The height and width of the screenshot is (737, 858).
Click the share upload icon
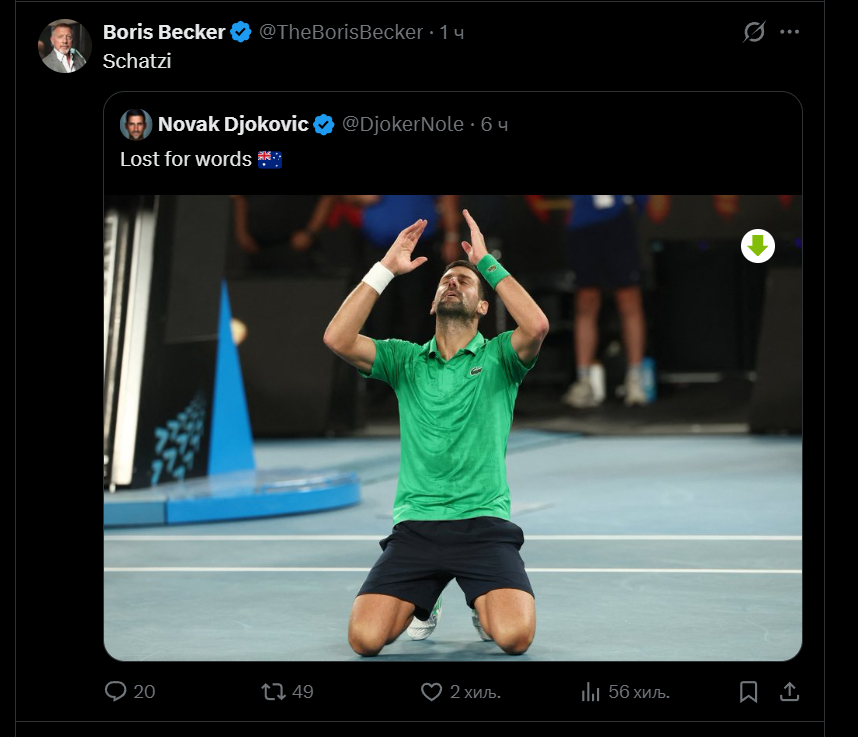(789, 692)
